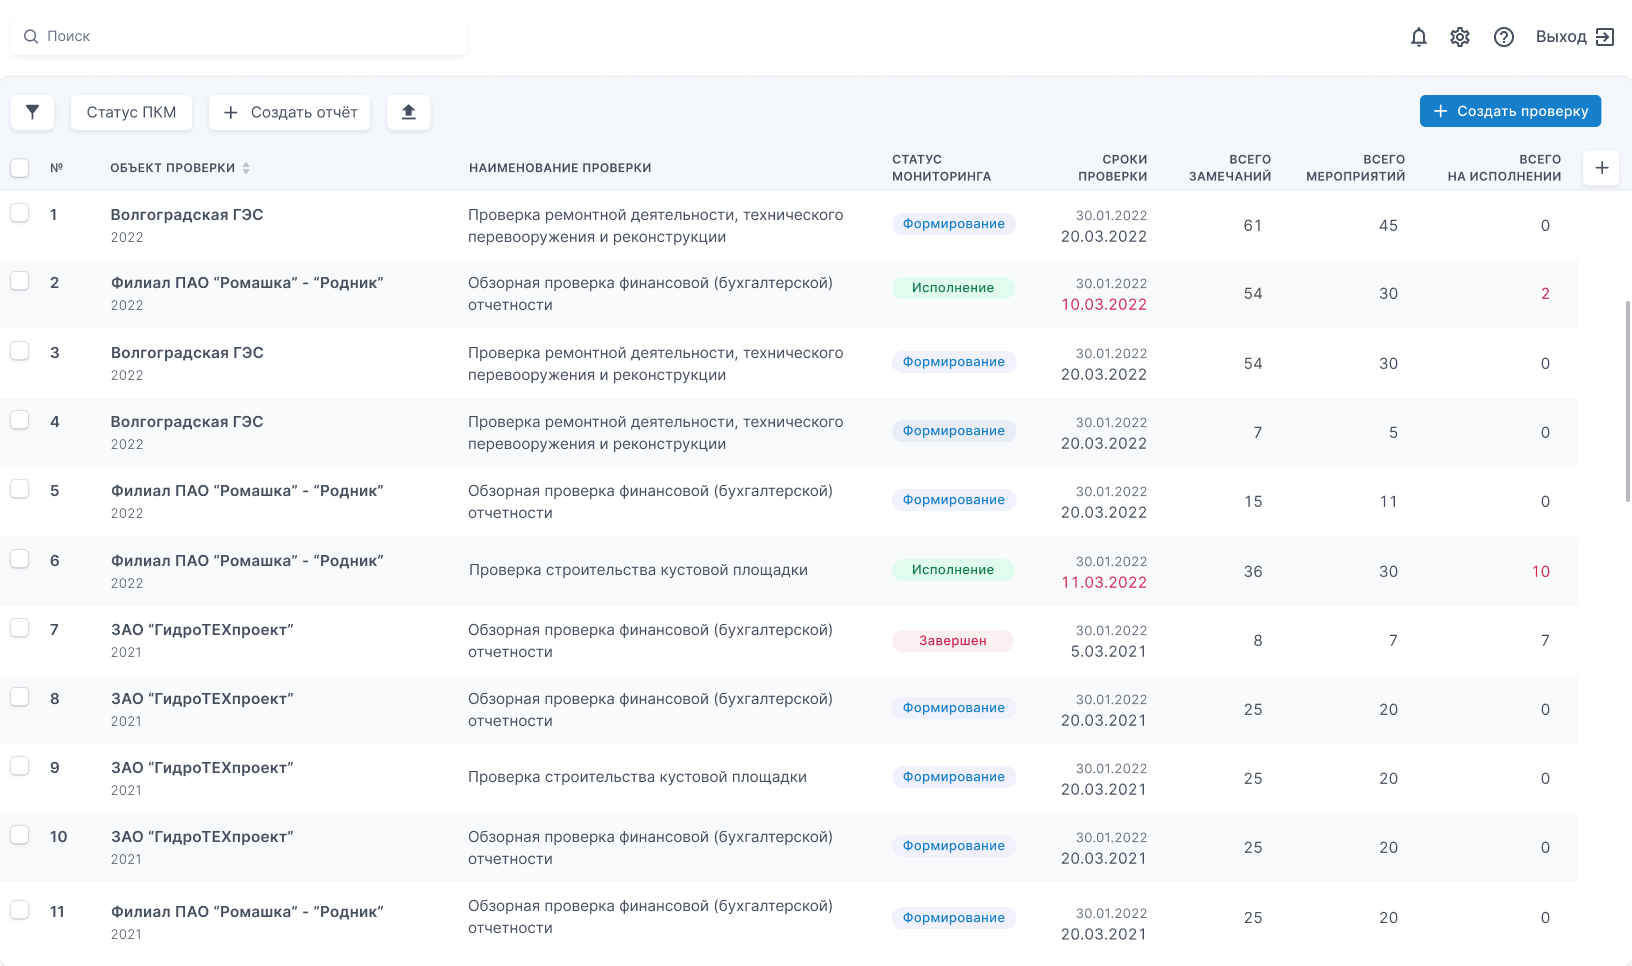1632x966 pixels.
Task: Toggle the select-all checkbox in header
Action: tap(19, 167)
